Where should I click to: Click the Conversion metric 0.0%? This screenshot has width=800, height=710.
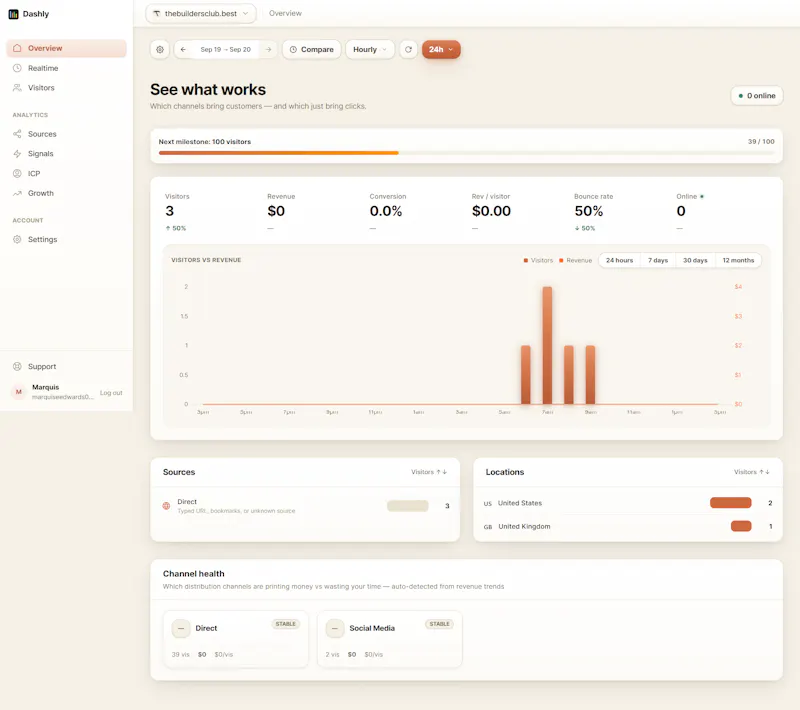coord(386,211)
